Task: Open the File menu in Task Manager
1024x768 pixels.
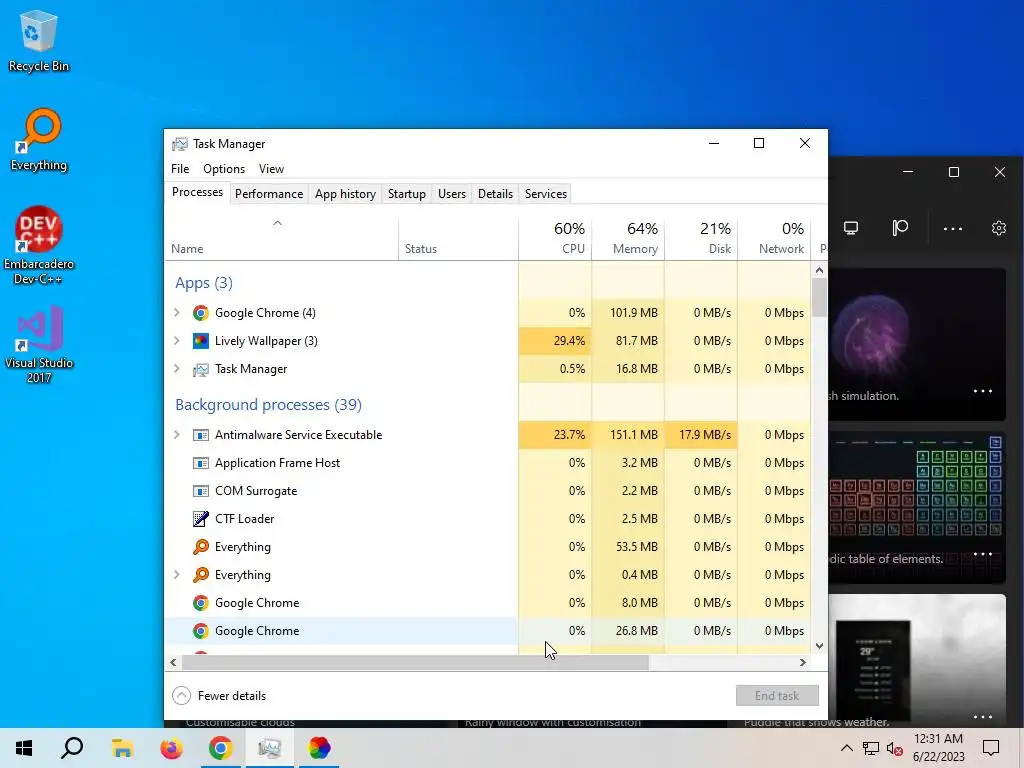Action: pyautogui.click(x=180, y=169)
